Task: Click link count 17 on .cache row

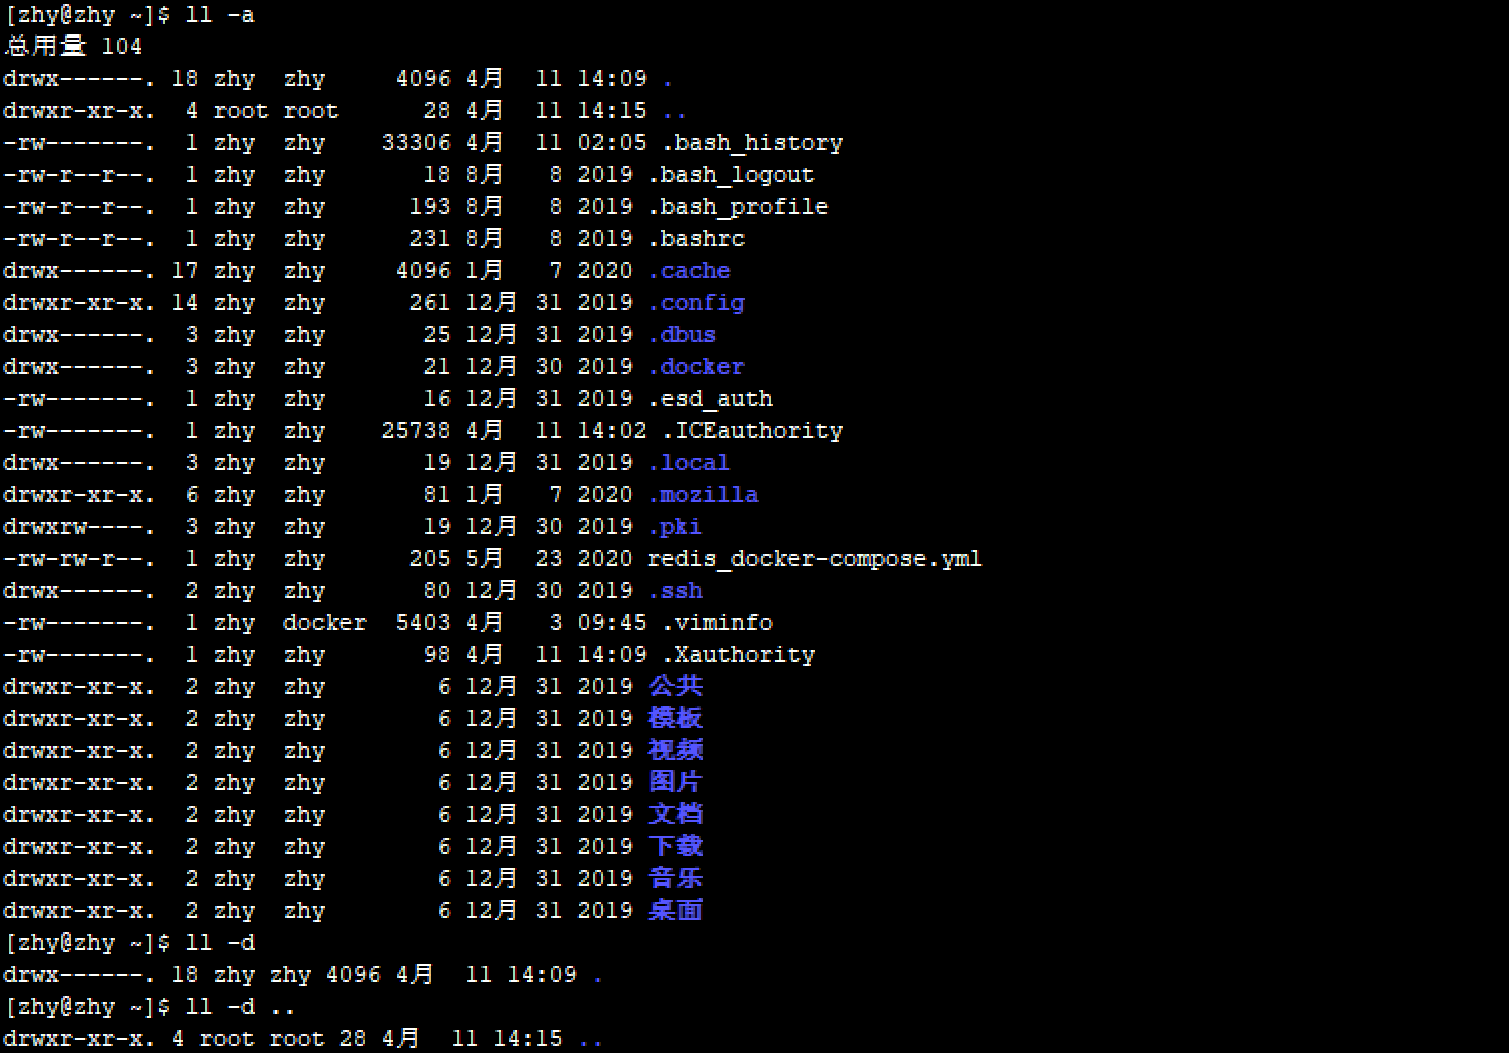Action: coord(185,271)
